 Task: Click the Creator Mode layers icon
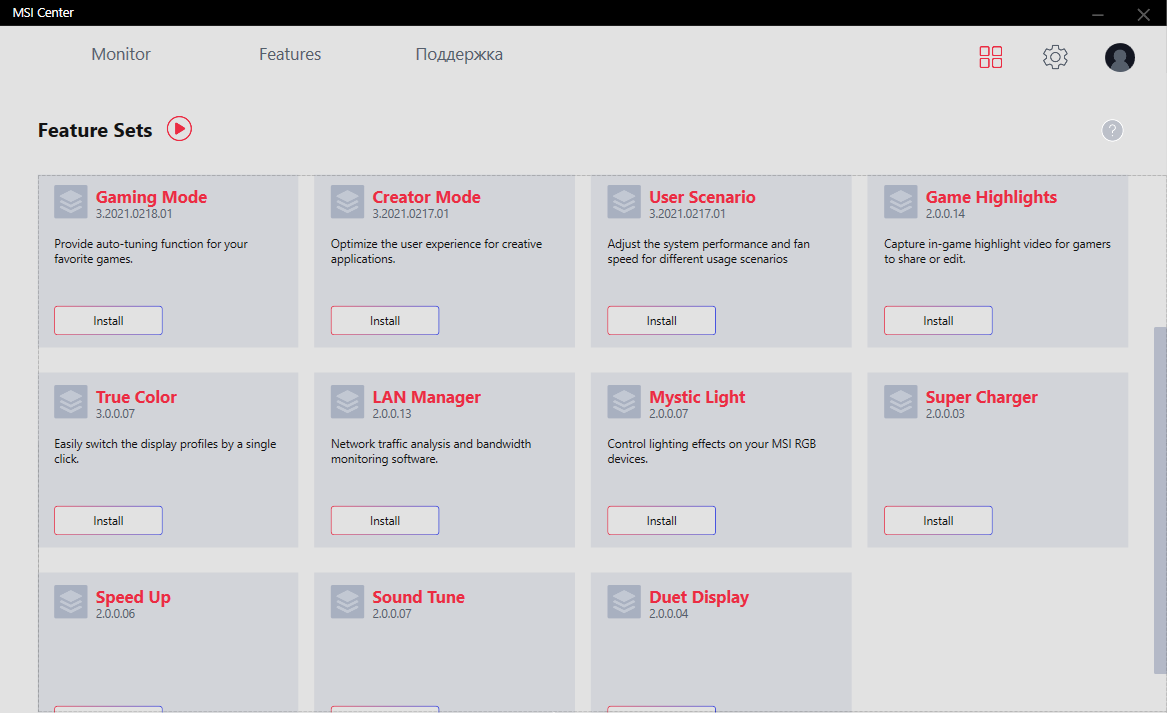(x=348, y=202)
